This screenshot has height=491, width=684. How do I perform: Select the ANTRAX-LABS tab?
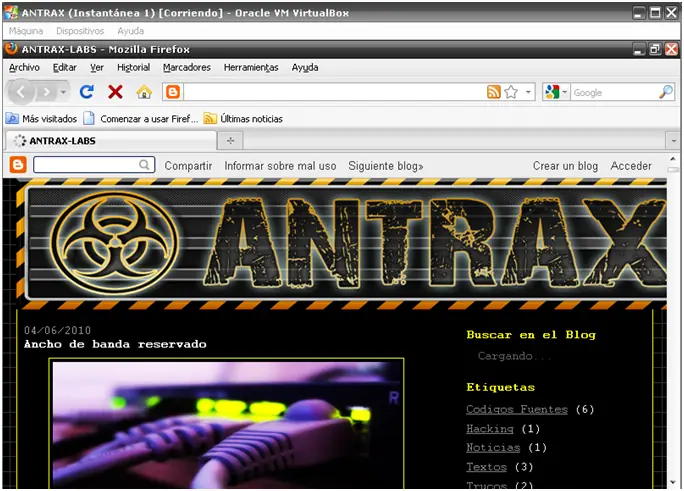[x=111, y=141]
